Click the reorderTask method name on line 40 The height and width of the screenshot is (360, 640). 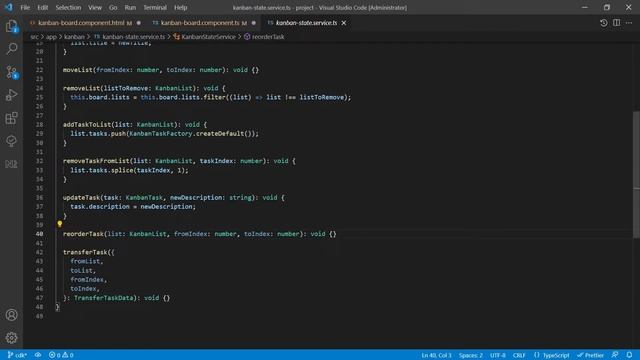tap(83, 234)
